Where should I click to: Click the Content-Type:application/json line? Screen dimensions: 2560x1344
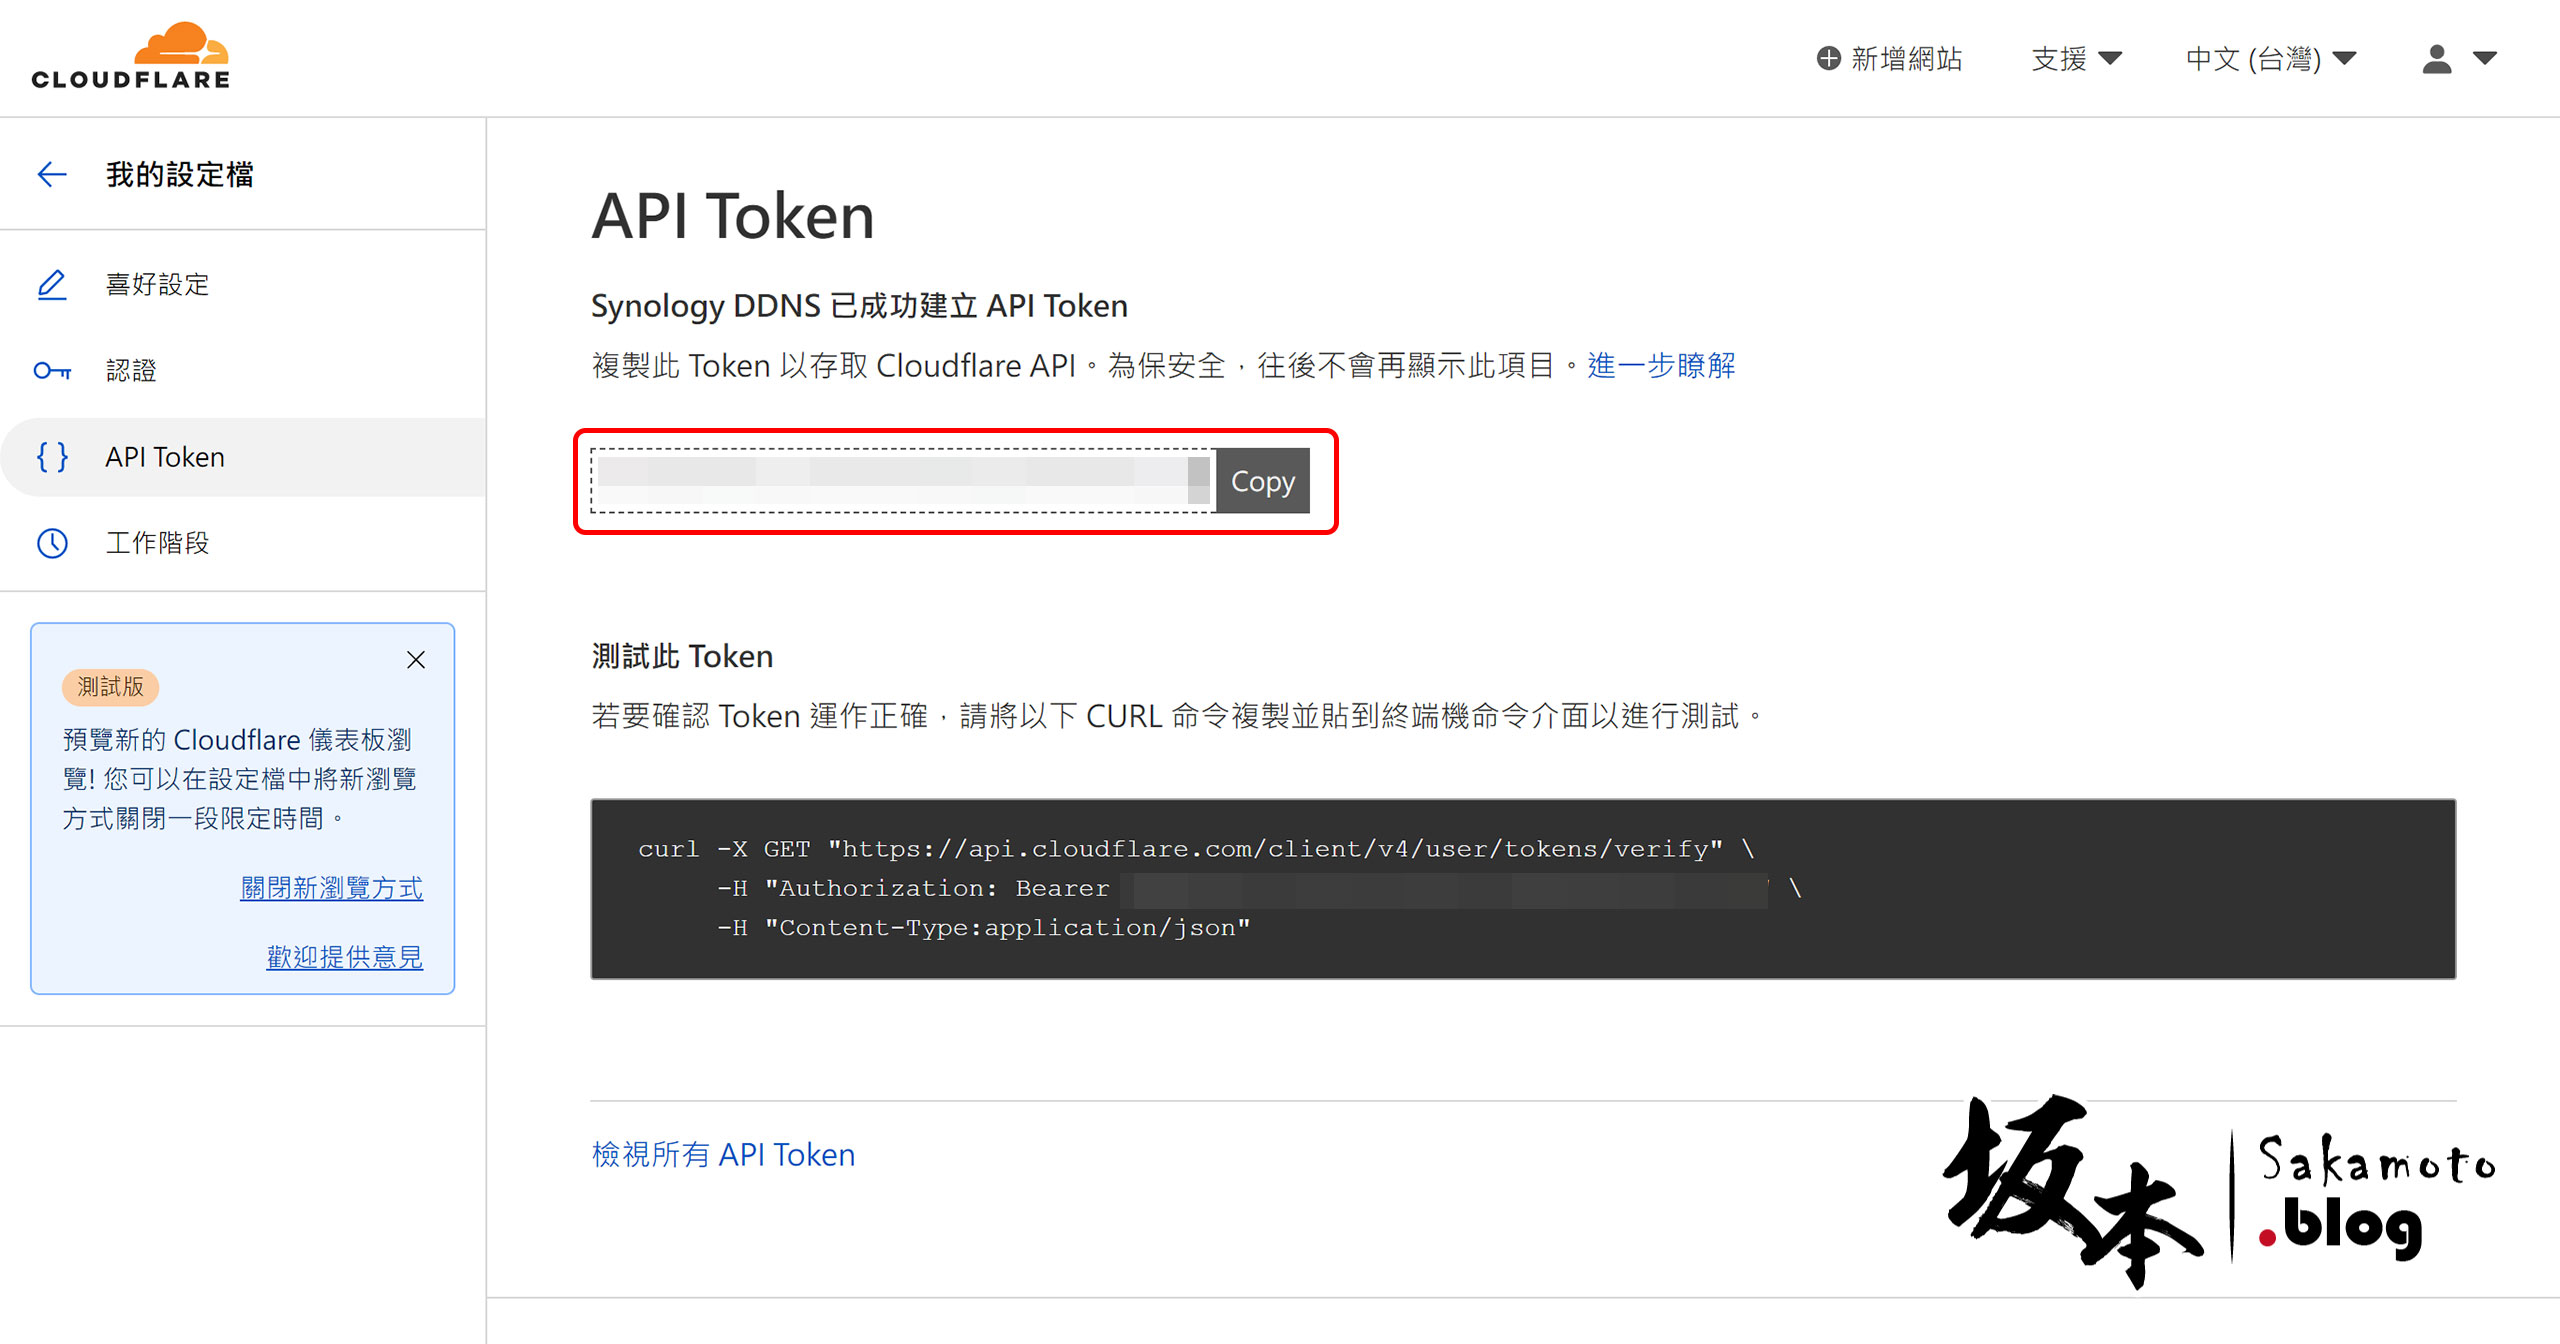click(x=984, y=928)
